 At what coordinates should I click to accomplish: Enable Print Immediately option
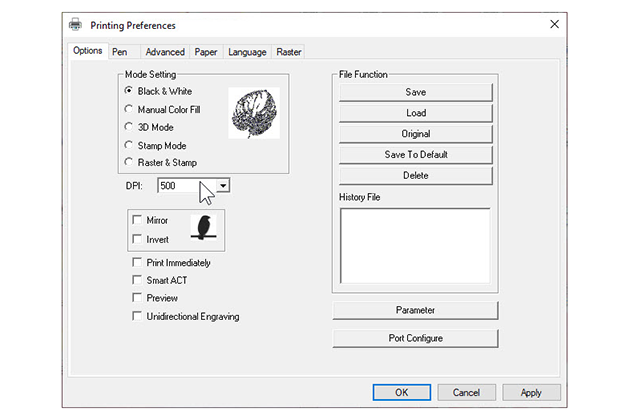pos(137,262)
